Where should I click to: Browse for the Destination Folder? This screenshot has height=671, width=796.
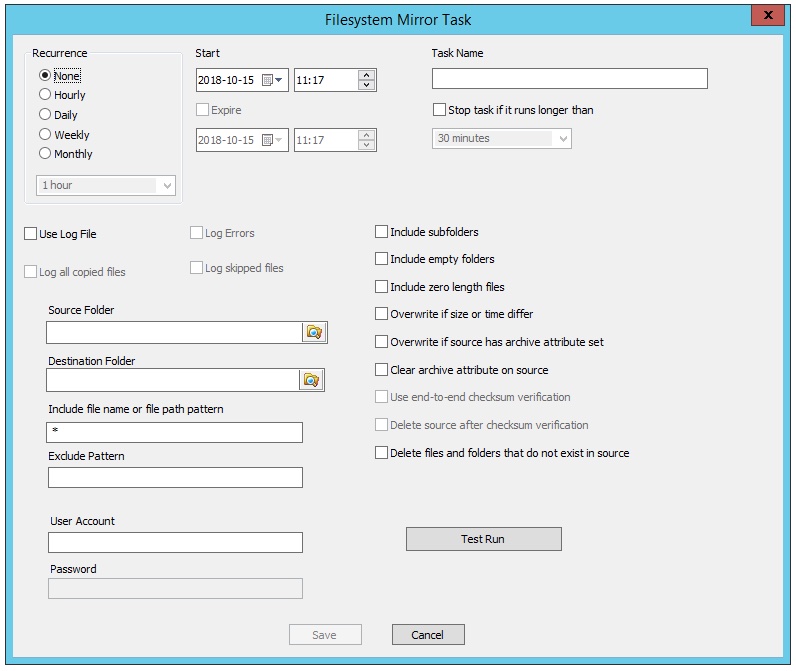point(311,380)
